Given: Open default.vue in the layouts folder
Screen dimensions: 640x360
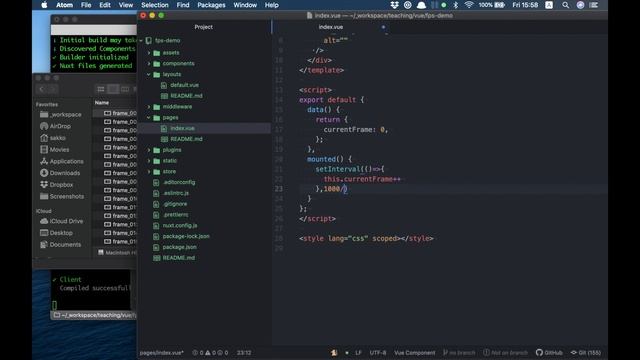Looking at the screenshot, I should [x=184, y=85].
